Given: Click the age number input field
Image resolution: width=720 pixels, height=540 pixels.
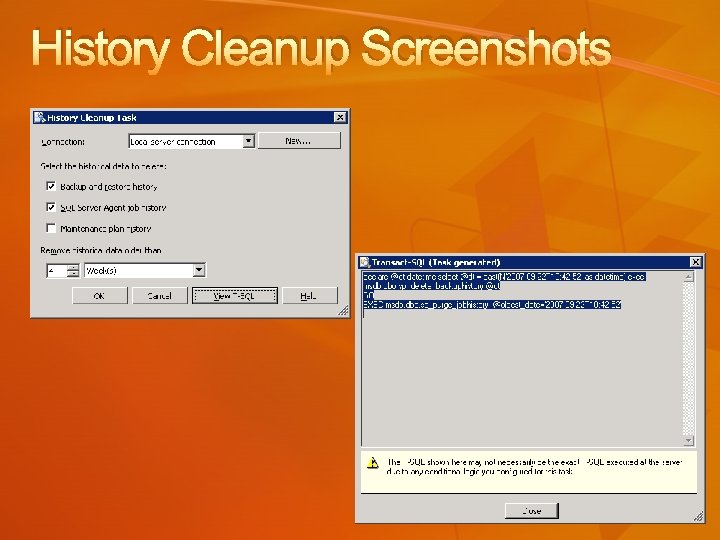Looking at the screenshot, I should pyautogui.click(x=56, y=270).
